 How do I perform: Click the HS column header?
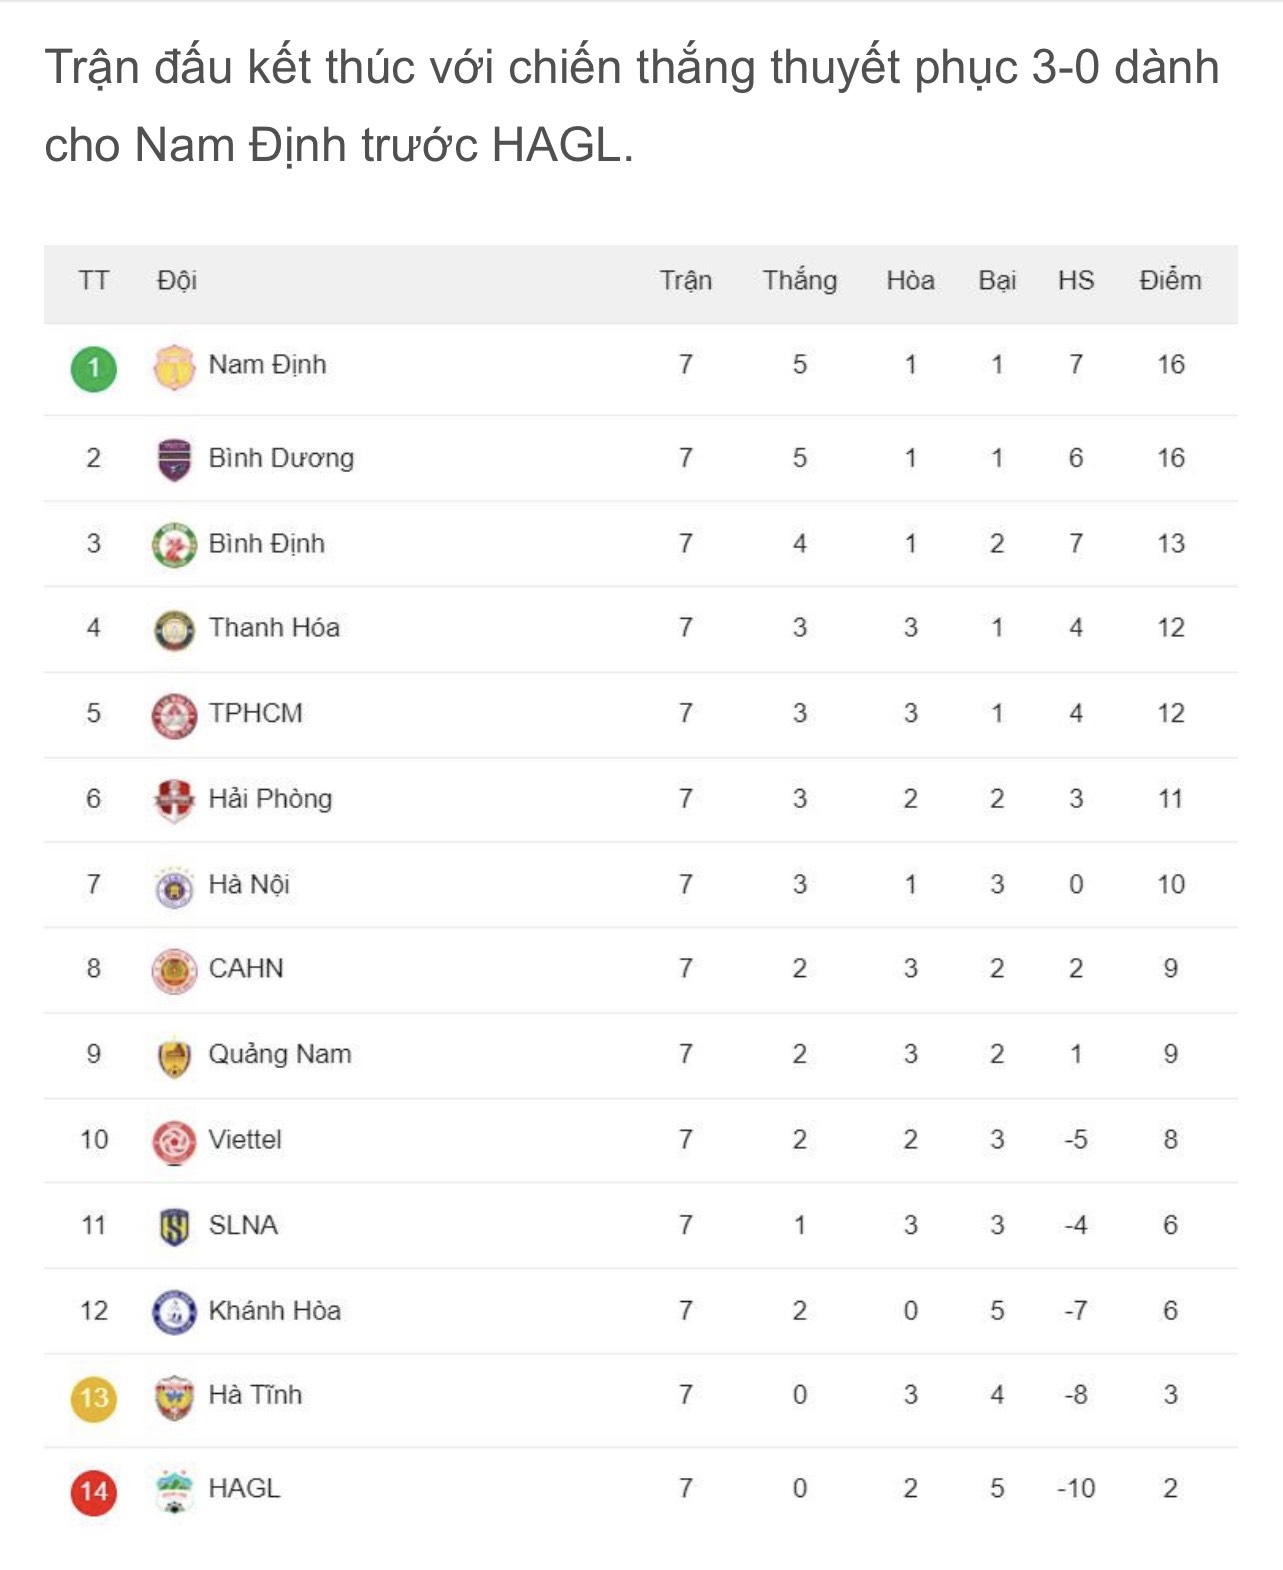(1076, 281)
